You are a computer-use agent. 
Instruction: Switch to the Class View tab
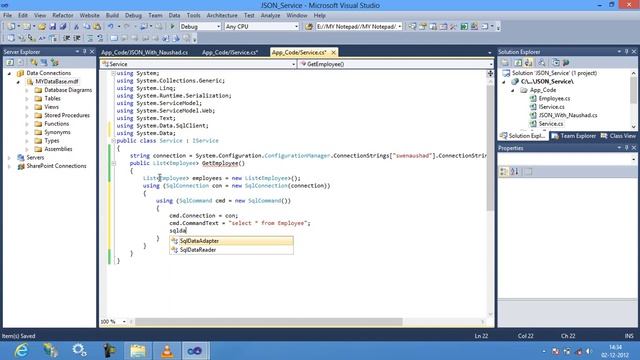(x=618, y=136)
